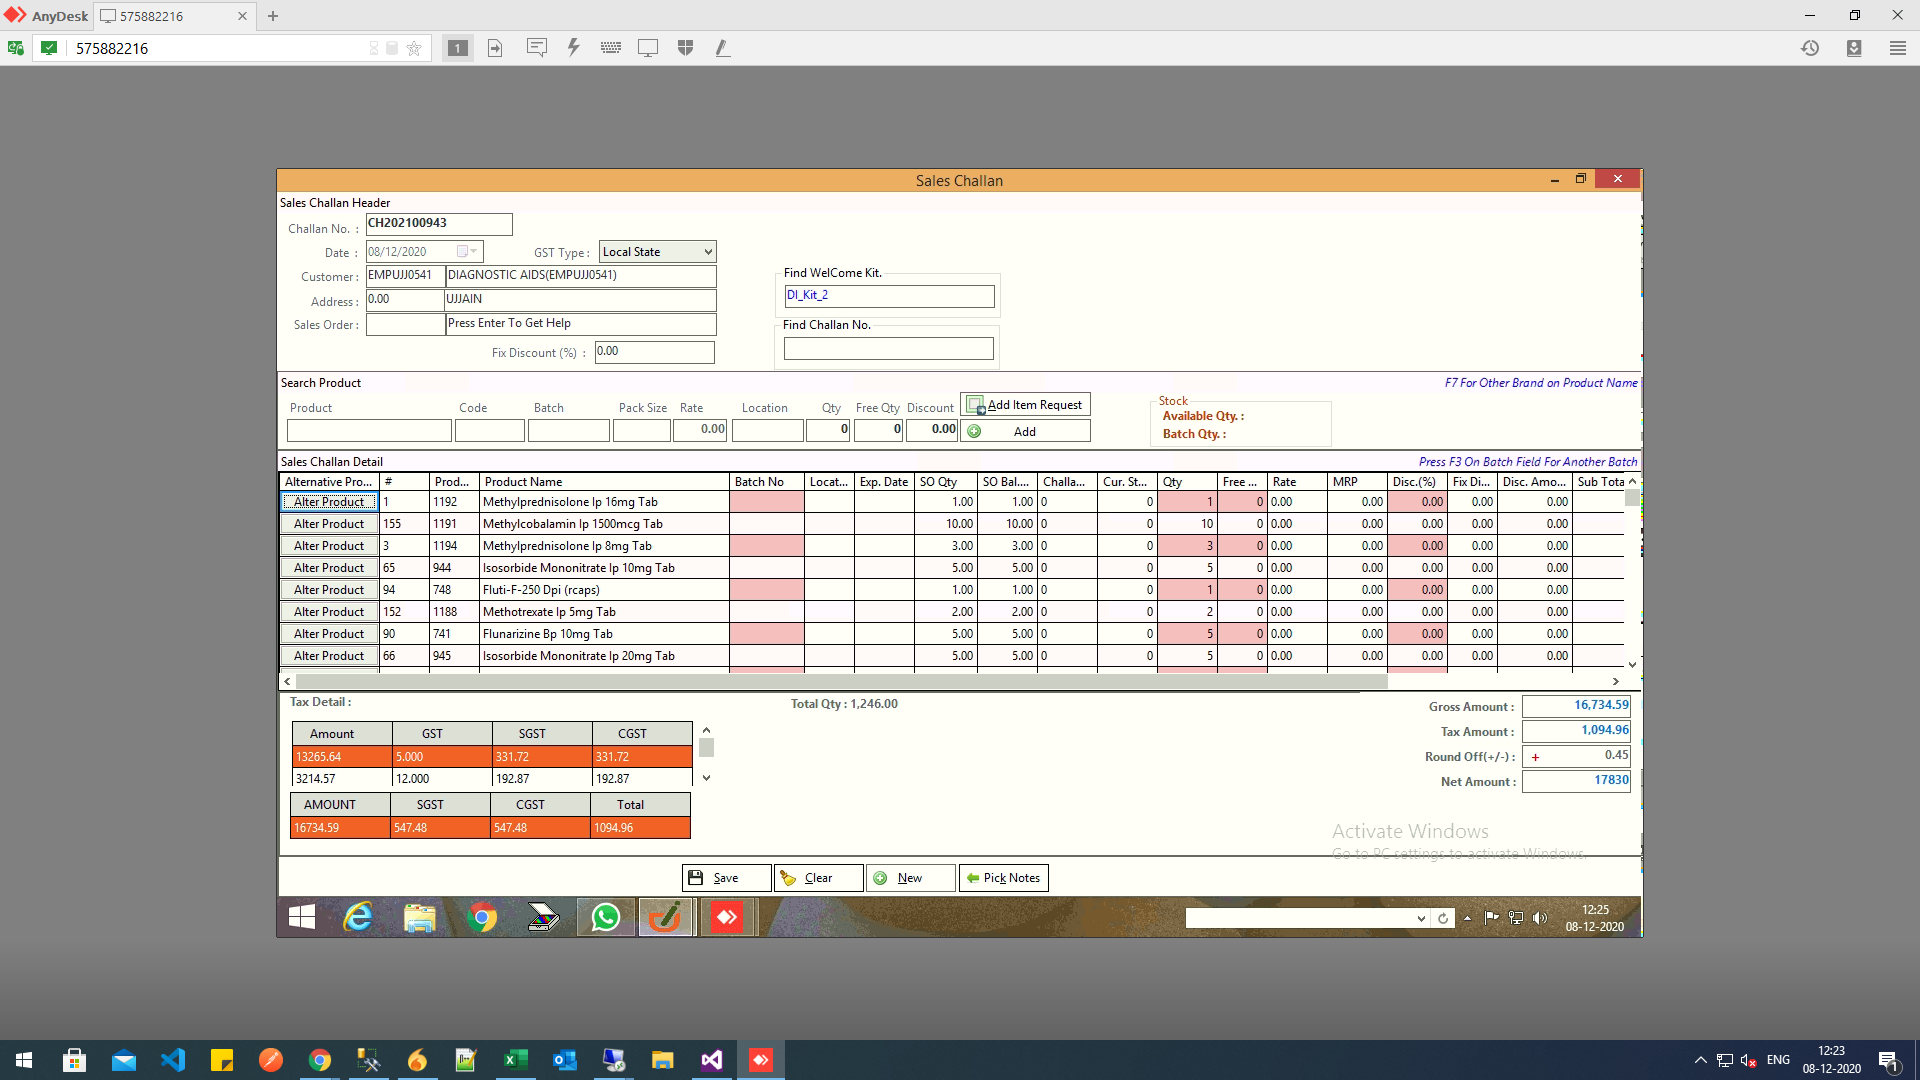Viewport: 1920px width, 1080px height.
Task: Click WhatsApp icon in remote taskbar
Action: [x=605, y=917]
